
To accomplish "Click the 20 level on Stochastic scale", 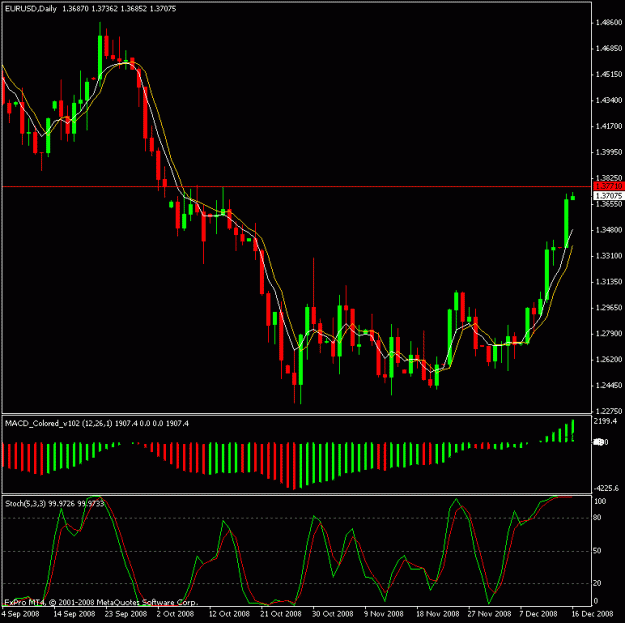I will [x=597, y=583].
